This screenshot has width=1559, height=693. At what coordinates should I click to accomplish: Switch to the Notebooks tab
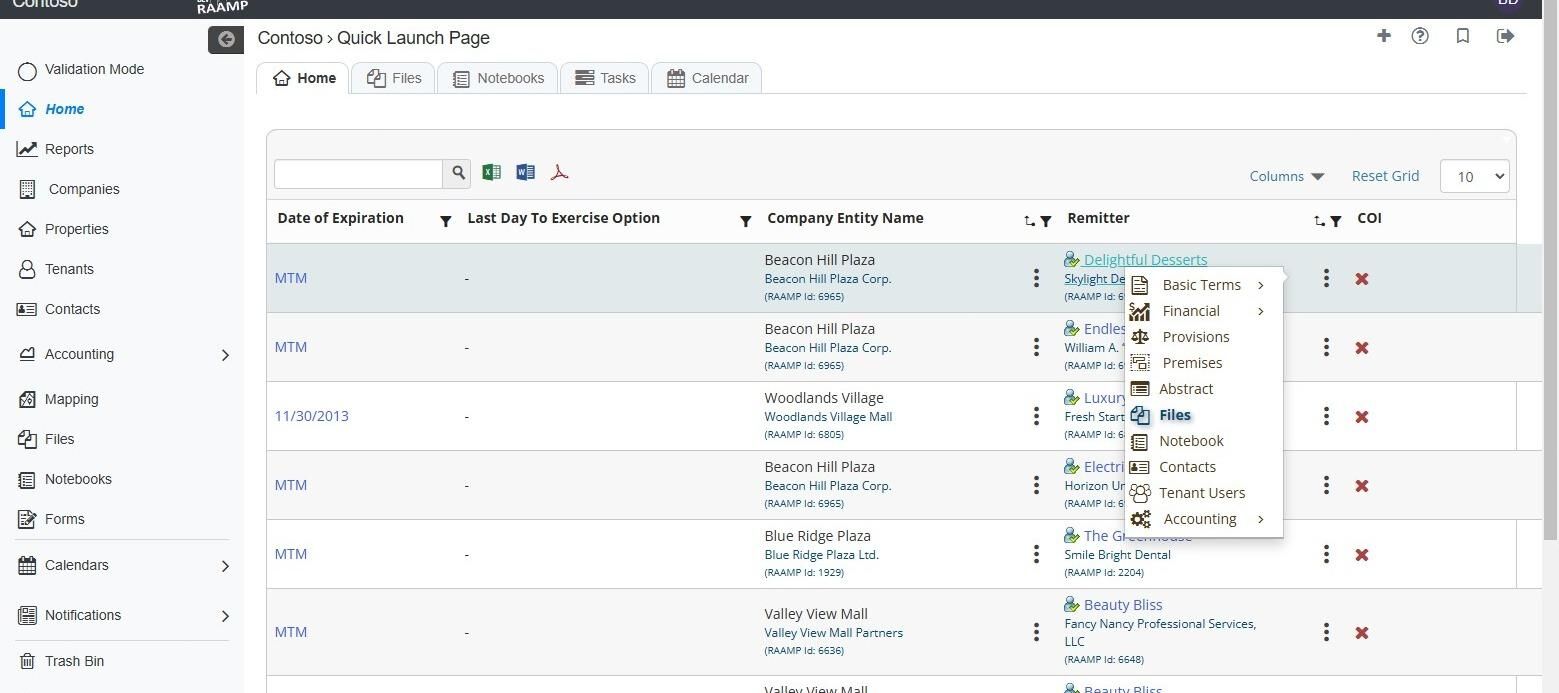[498, 78]
